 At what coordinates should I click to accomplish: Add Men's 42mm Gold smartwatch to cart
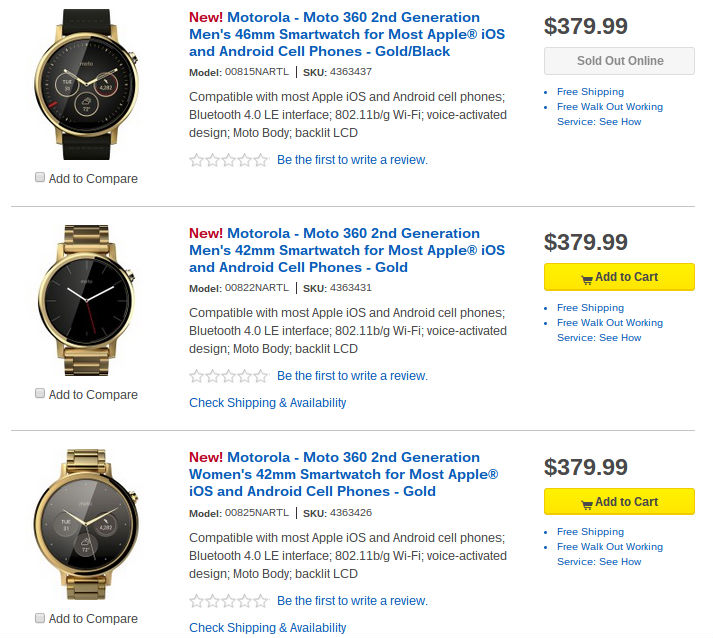[619, 277]
